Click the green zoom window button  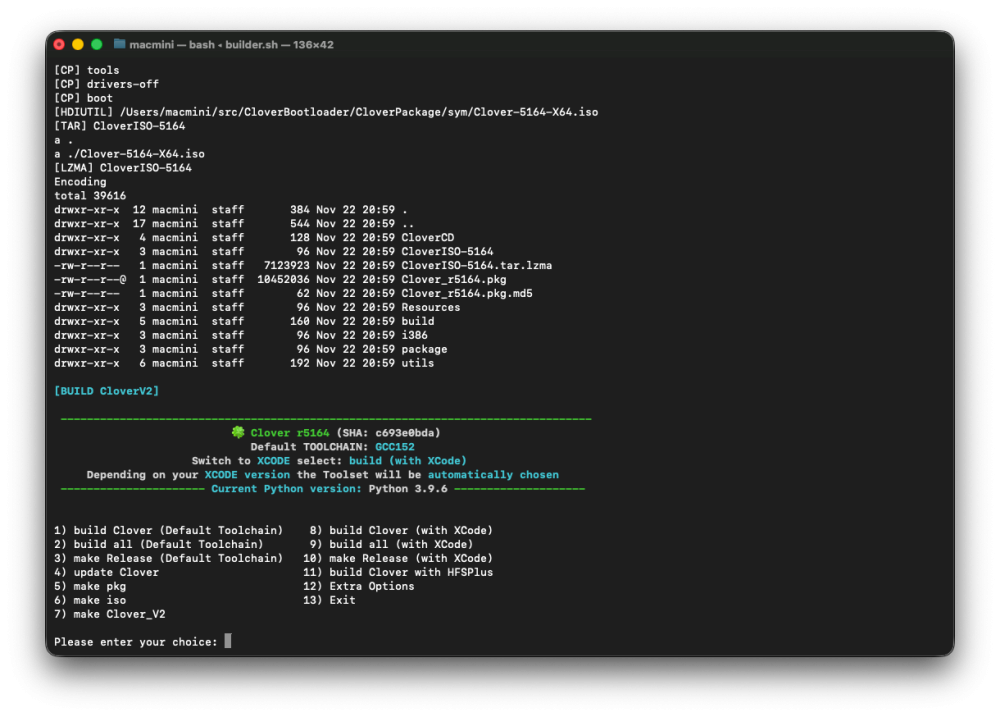pyautogui.click(x=97, y=45)
